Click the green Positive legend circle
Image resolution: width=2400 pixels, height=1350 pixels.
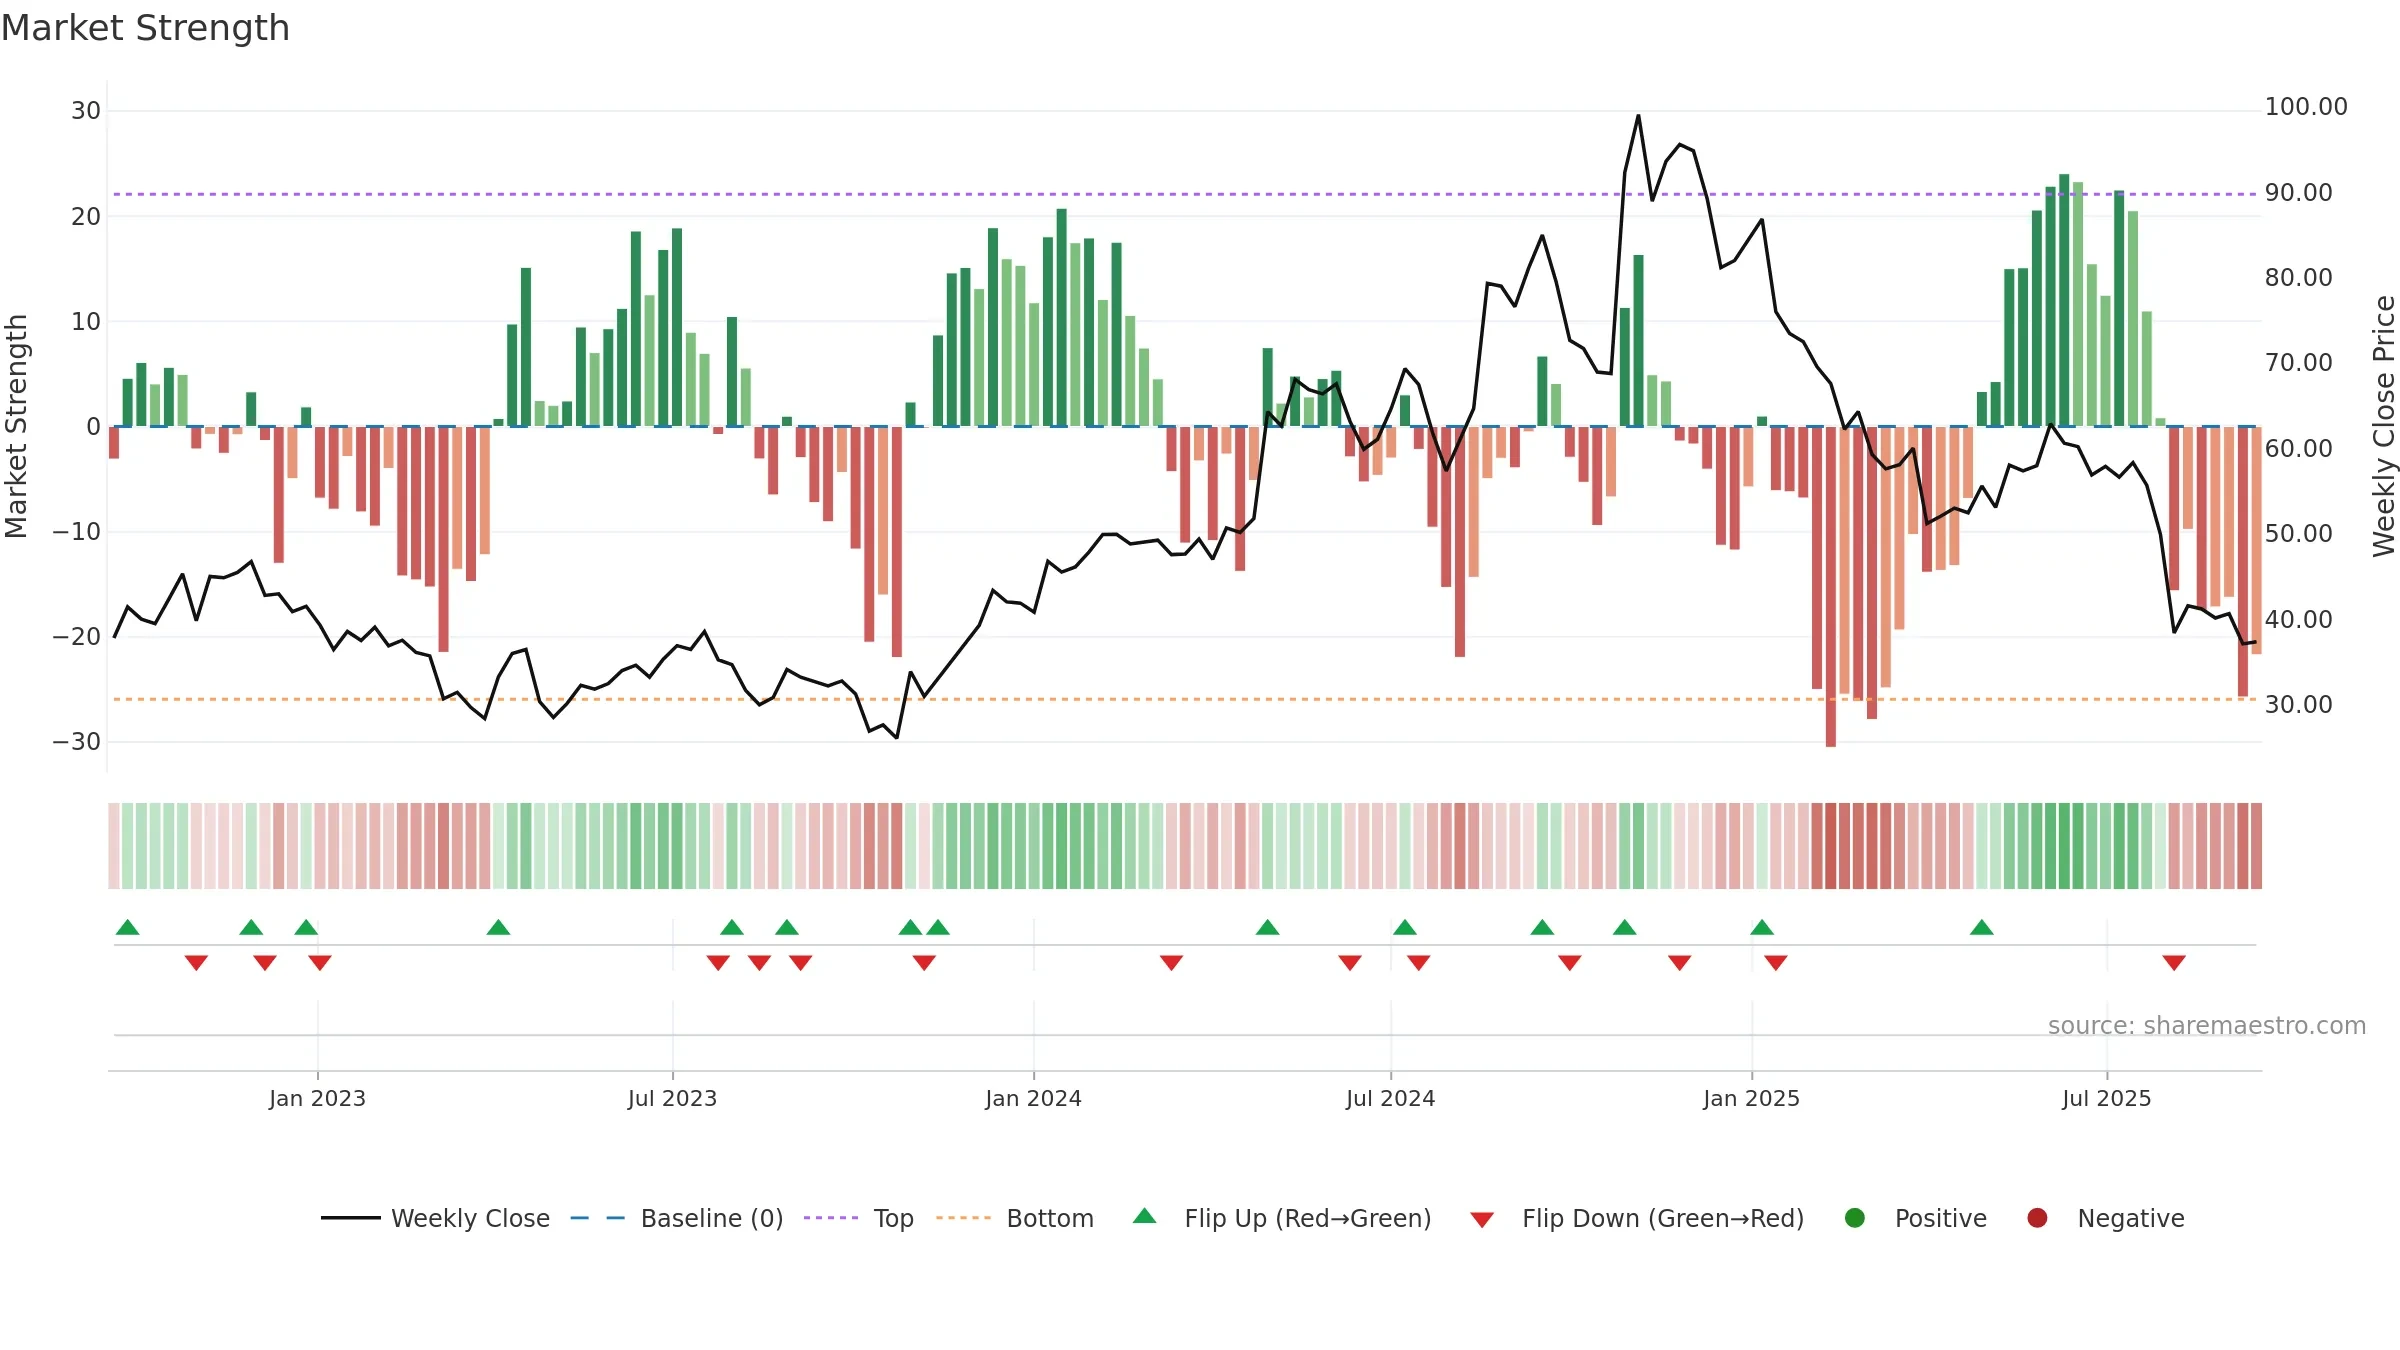click(x=1855, y=1218)
